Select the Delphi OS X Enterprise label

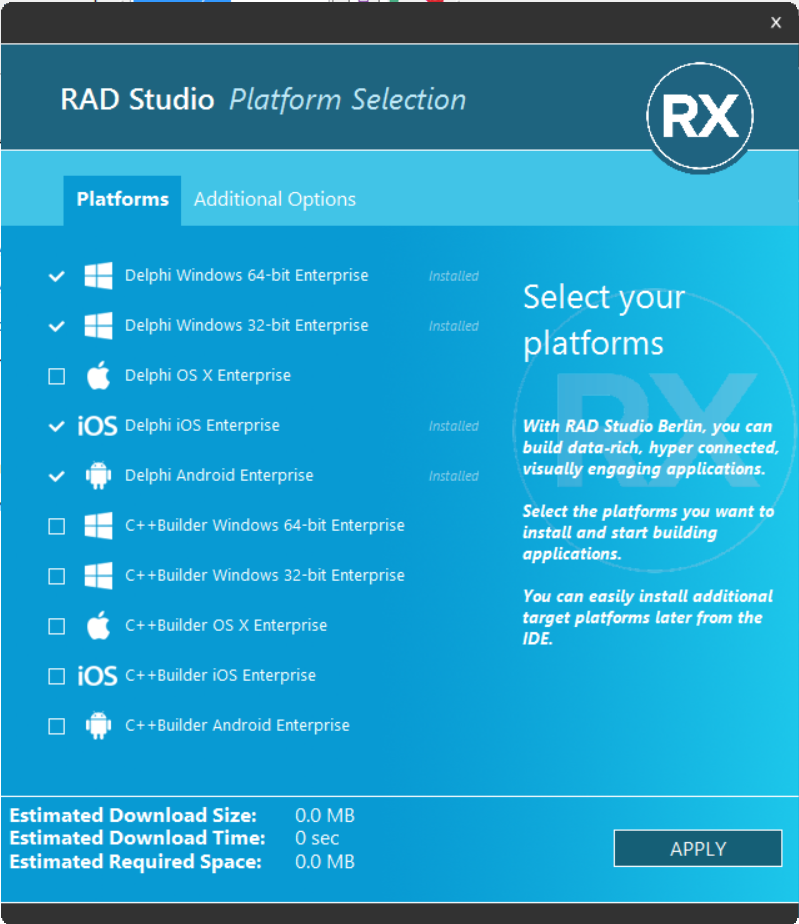[x=208, y=375]
